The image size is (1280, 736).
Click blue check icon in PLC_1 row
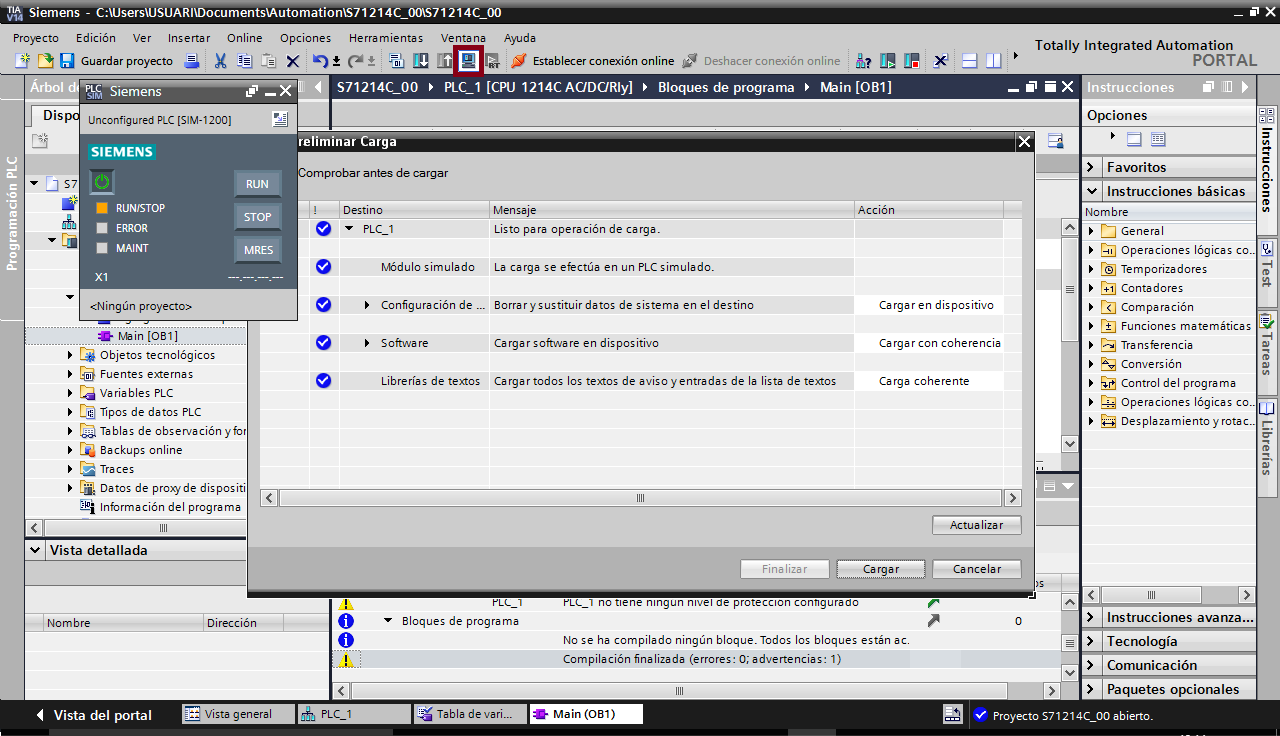[323, 229]
